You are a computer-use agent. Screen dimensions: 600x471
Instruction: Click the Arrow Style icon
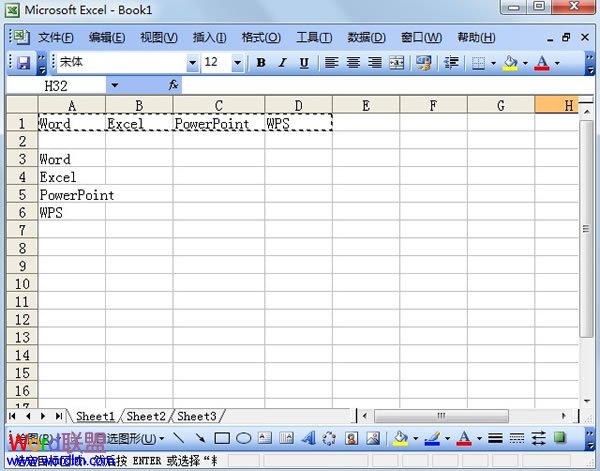click(x=538, y=438)
